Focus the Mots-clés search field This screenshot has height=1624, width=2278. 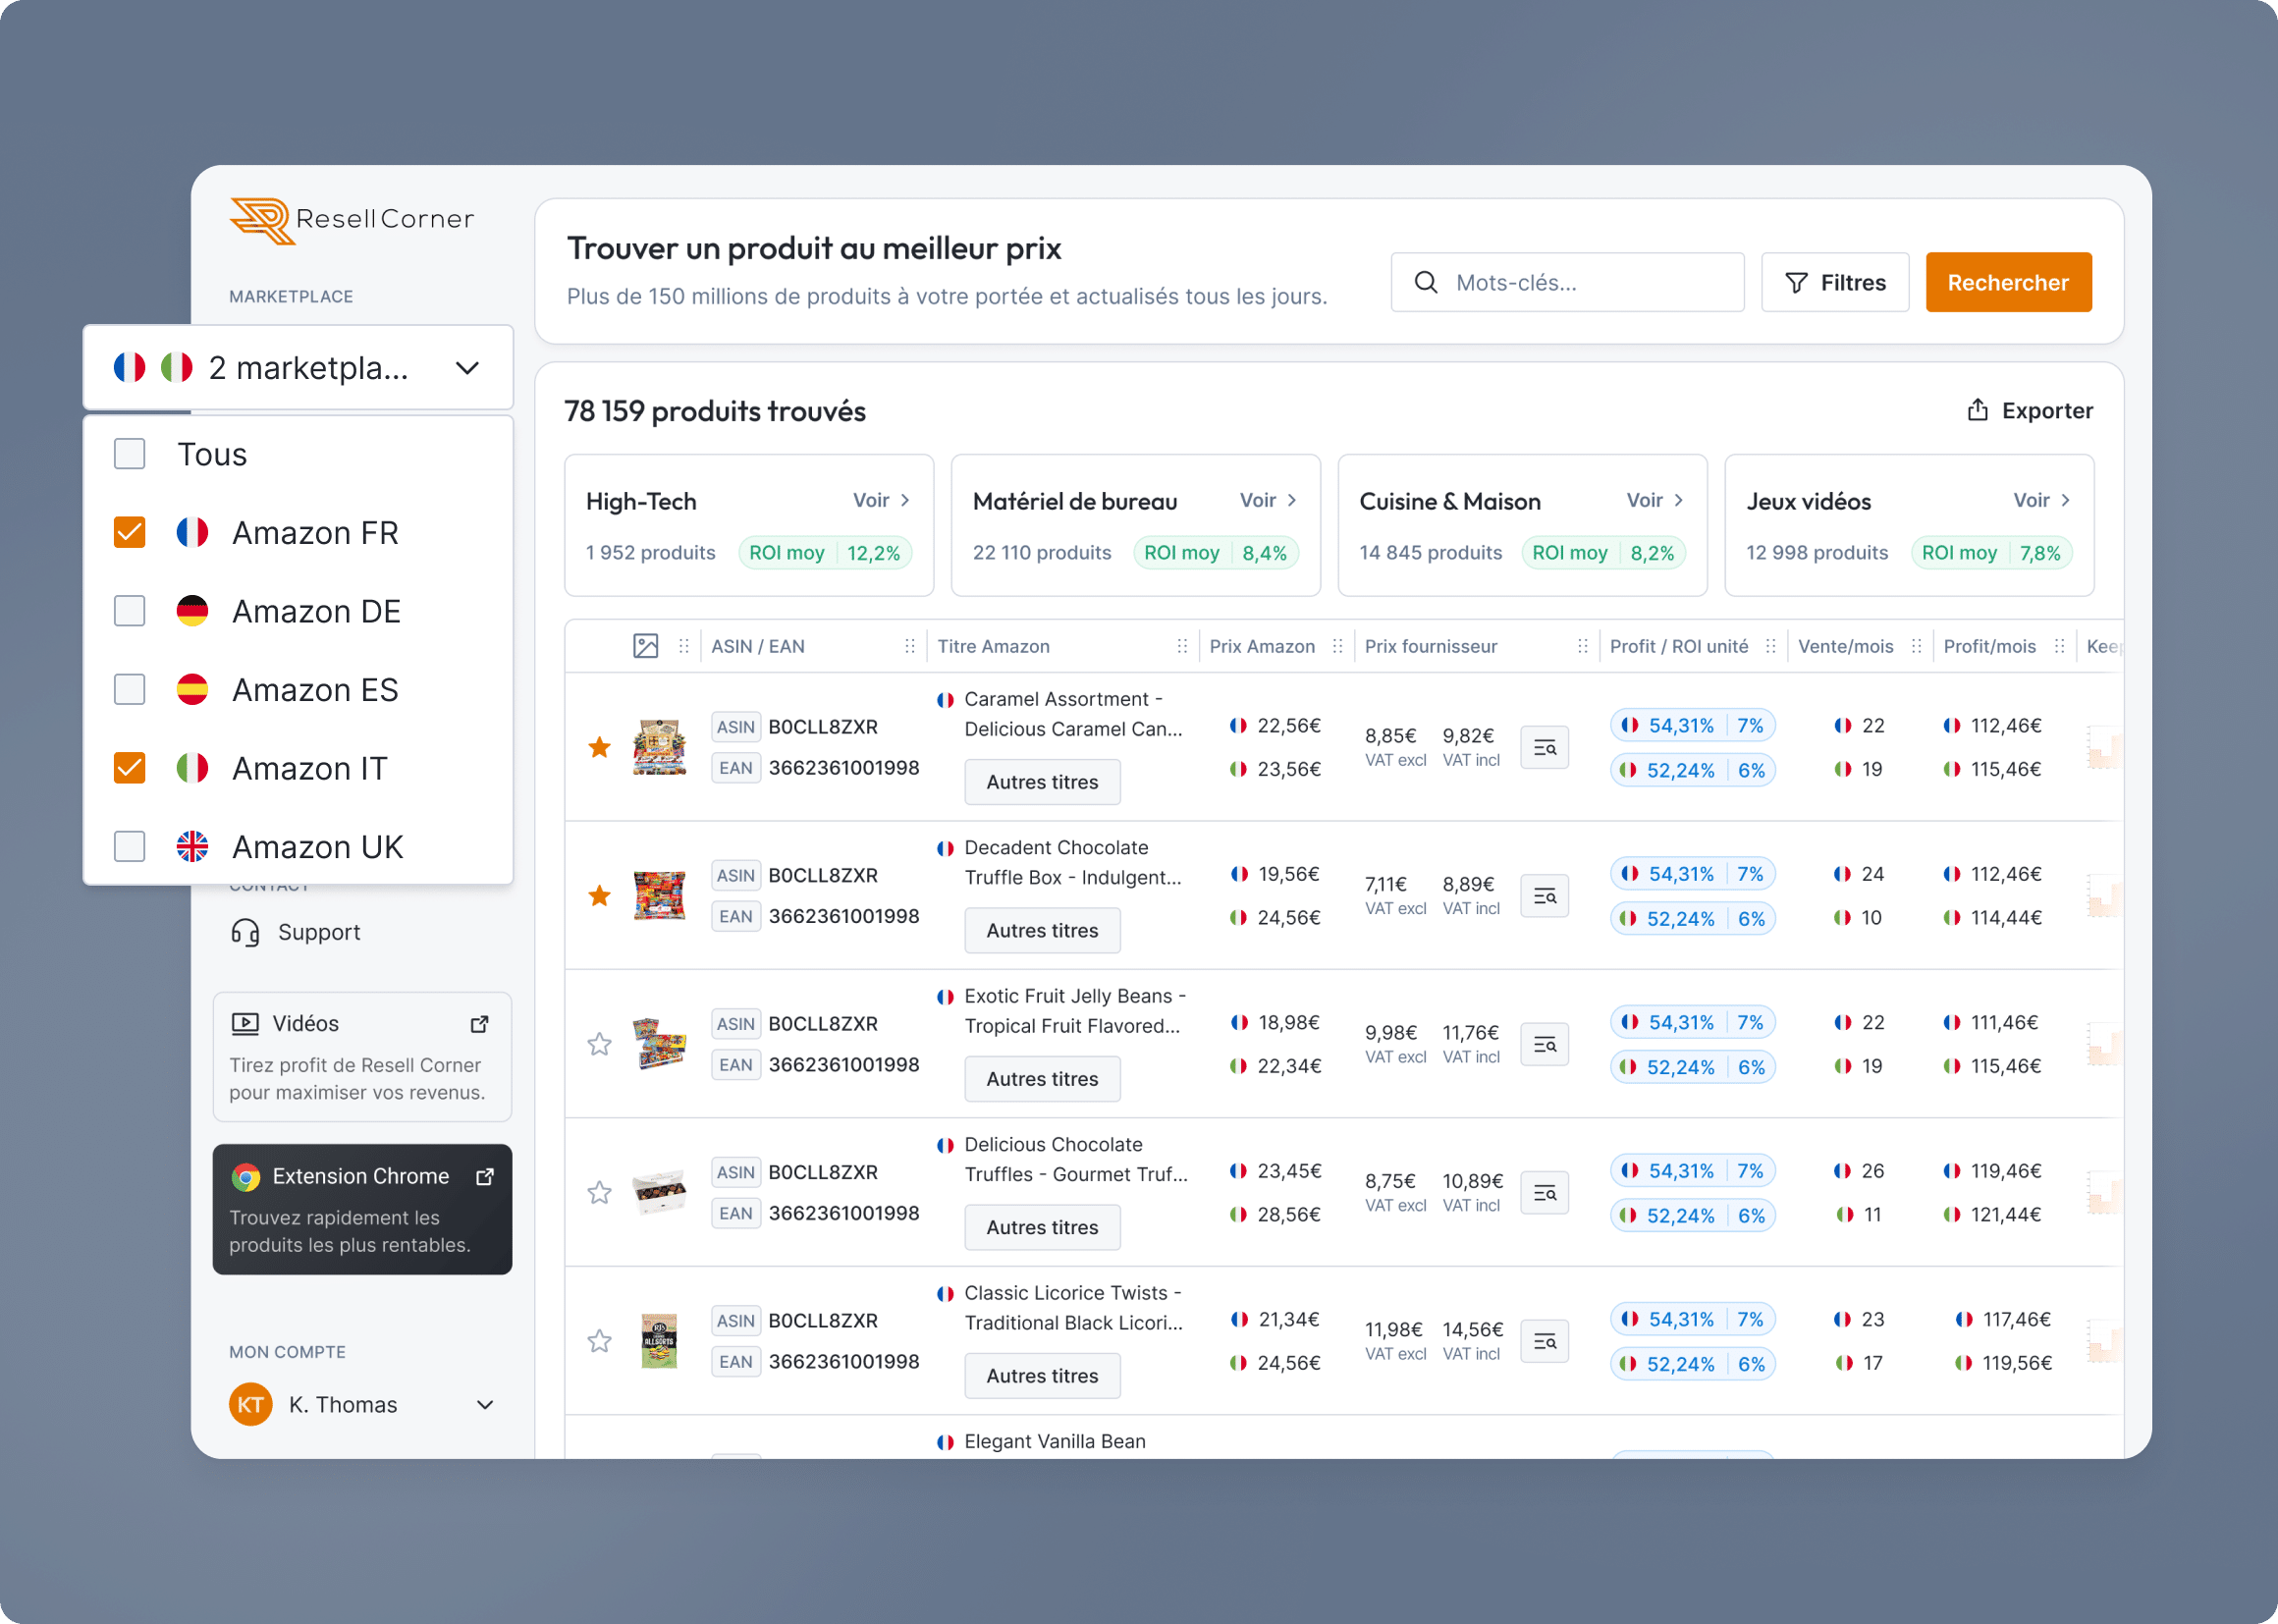click(1567, 283)
